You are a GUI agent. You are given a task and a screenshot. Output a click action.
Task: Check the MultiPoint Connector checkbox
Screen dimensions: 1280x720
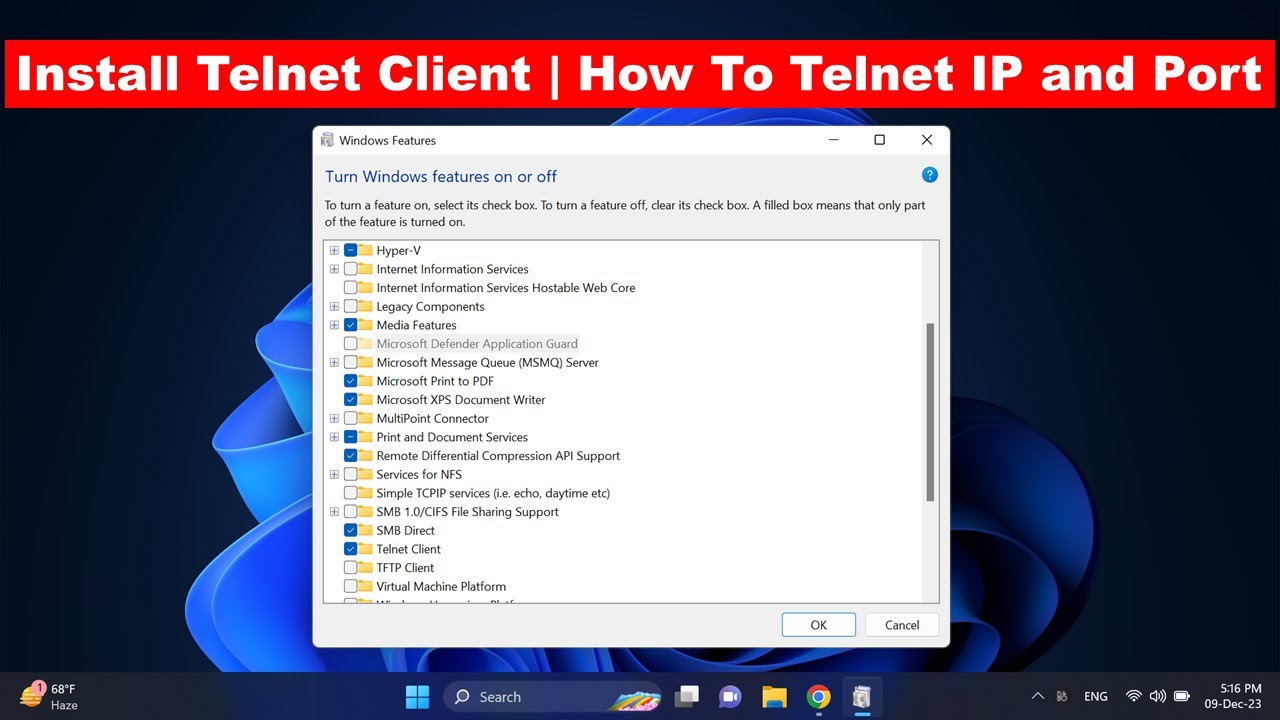(351, 419)
